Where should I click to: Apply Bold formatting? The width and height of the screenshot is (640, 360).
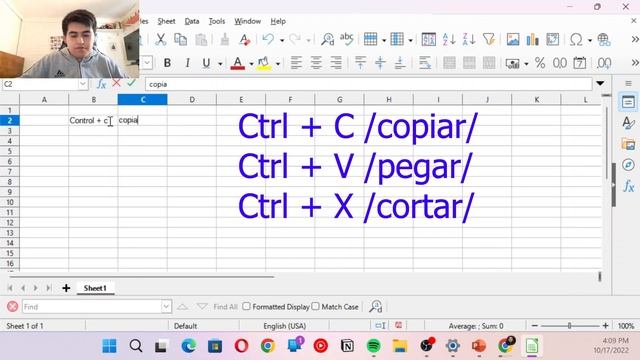coord(167,63)
